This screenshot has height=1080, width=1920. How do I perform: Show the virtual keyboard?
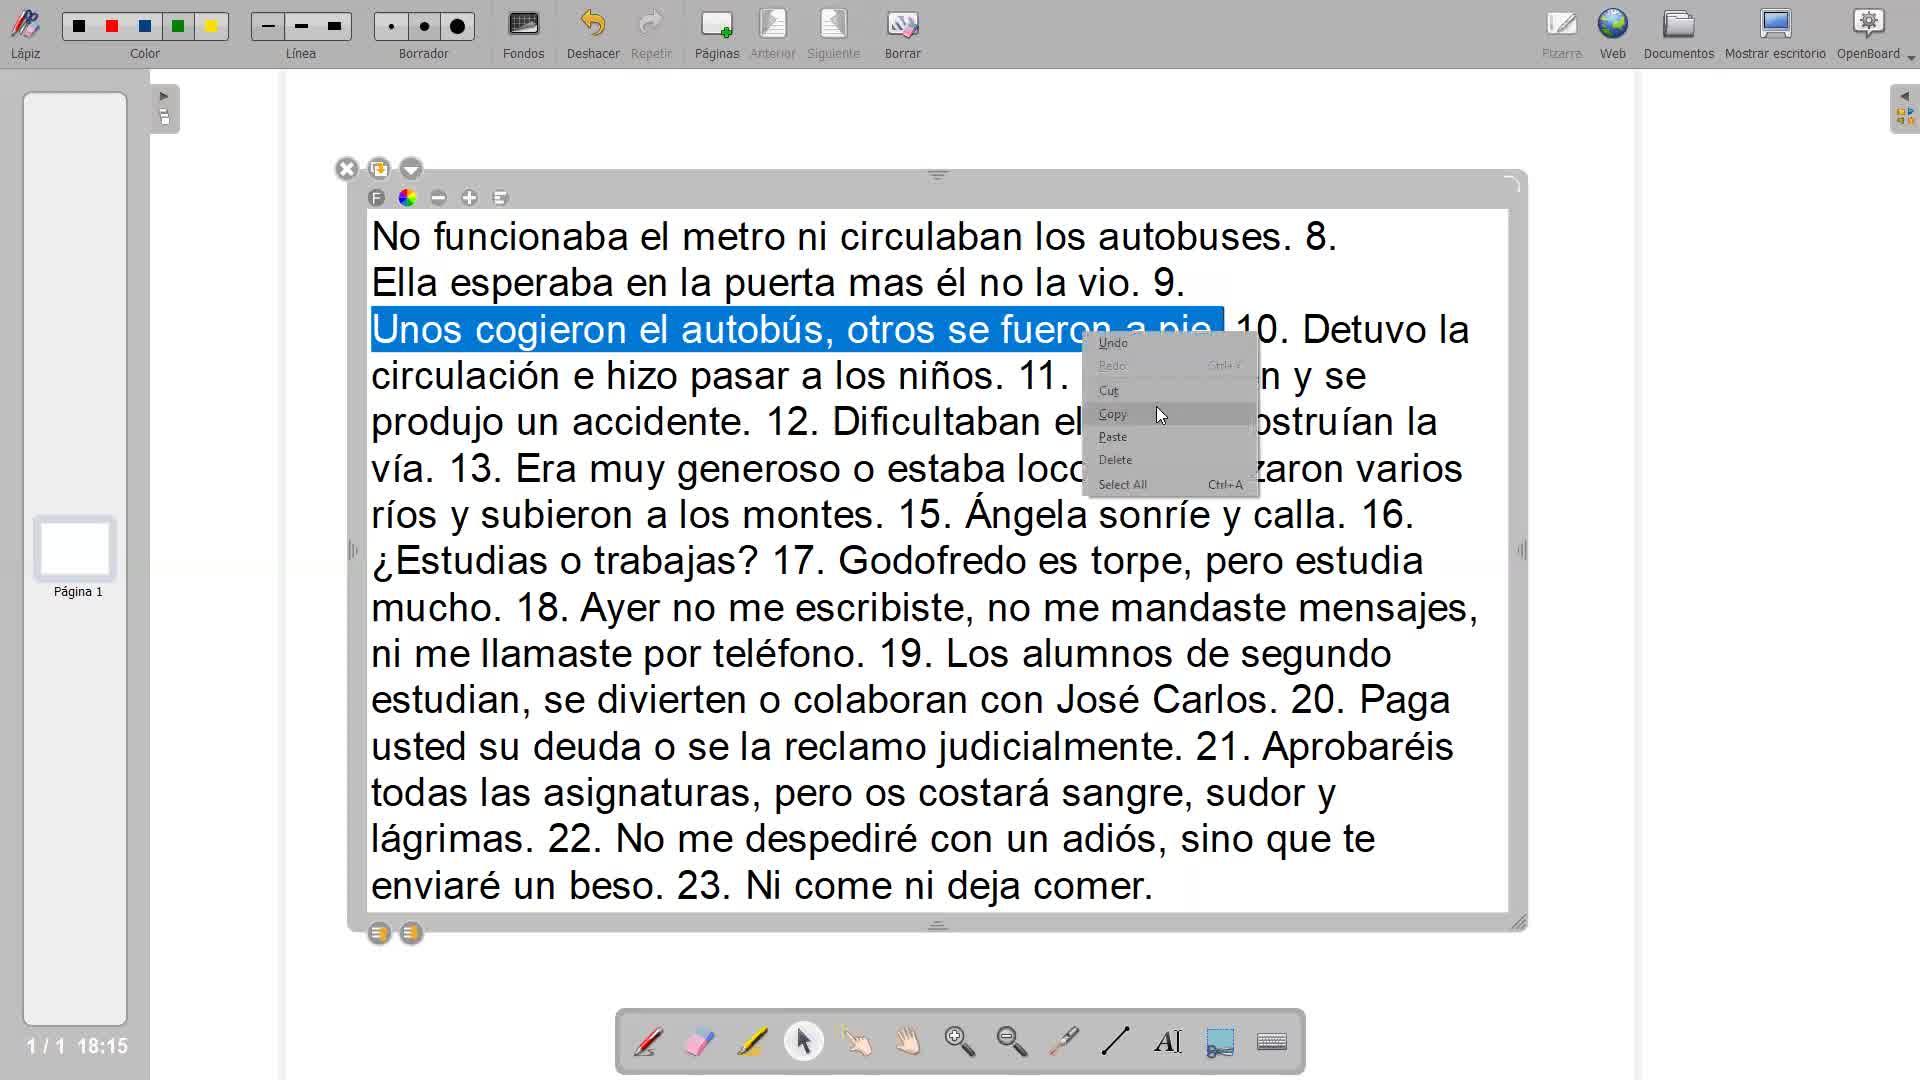click(x=1272, y=1042)
